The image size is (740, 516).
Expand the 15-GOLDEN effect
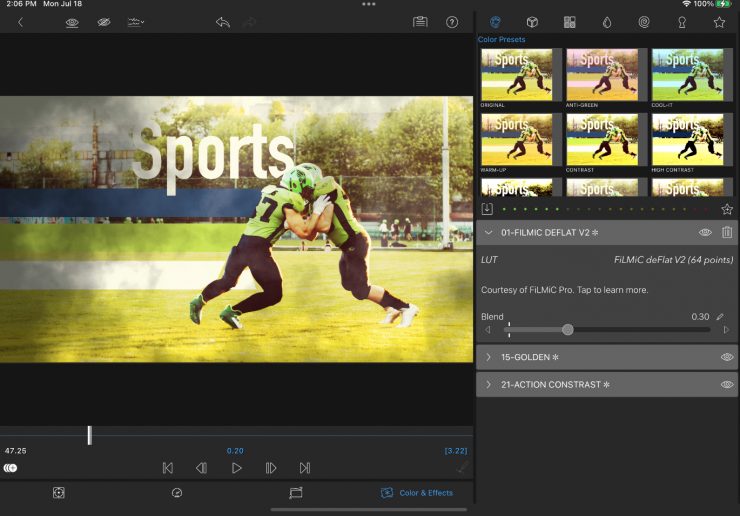(x=489, y=357)
